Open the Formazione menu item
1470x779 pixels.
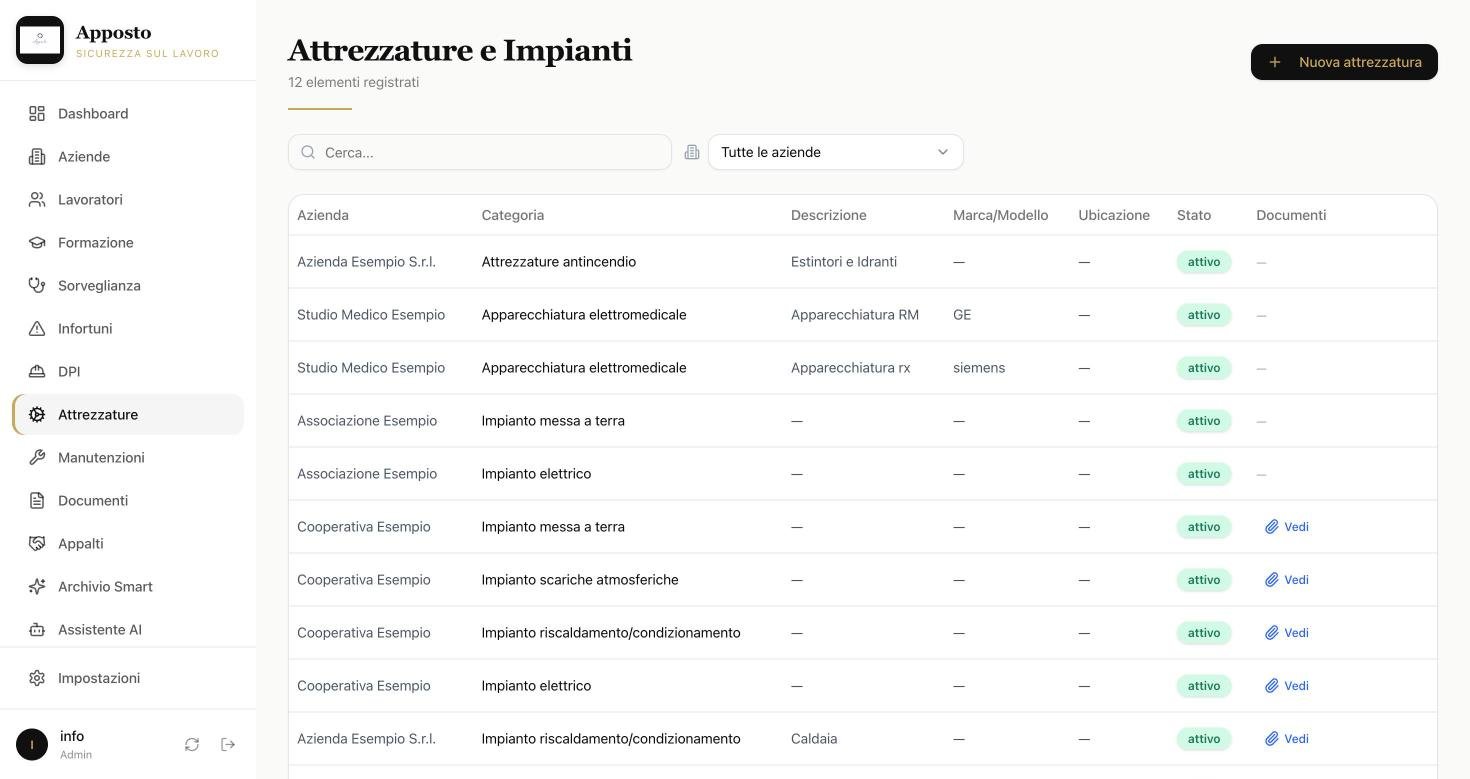tap(128, 243)
